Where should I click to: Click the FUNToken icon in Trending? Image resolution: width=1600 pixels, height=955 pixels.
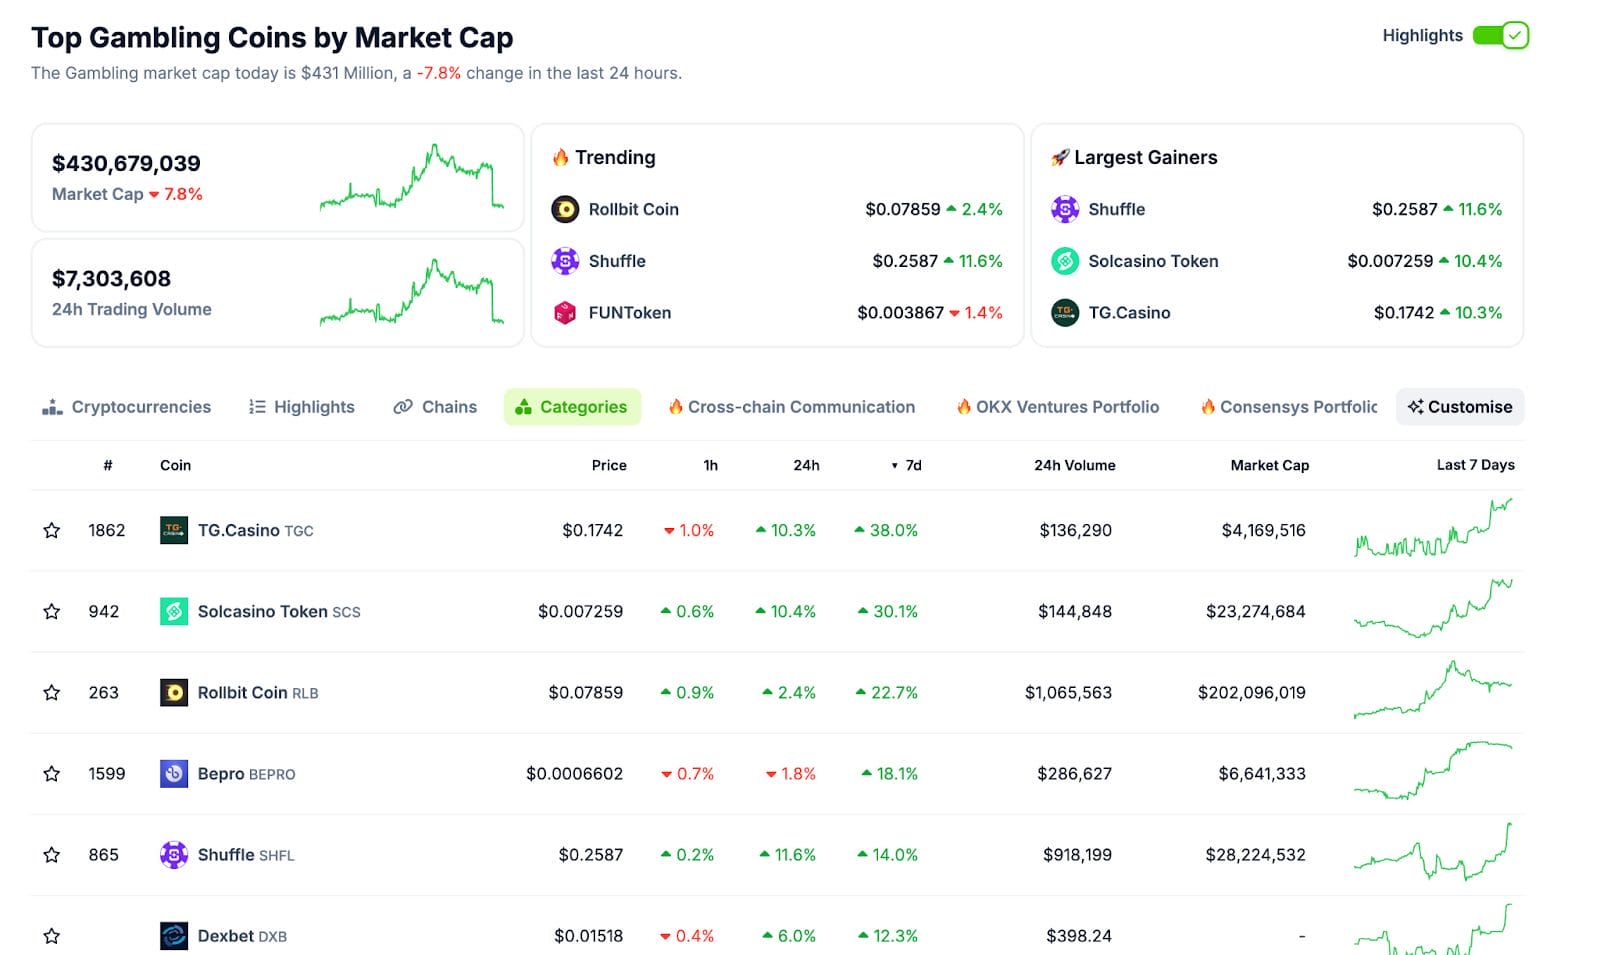[x=565, y=312]
